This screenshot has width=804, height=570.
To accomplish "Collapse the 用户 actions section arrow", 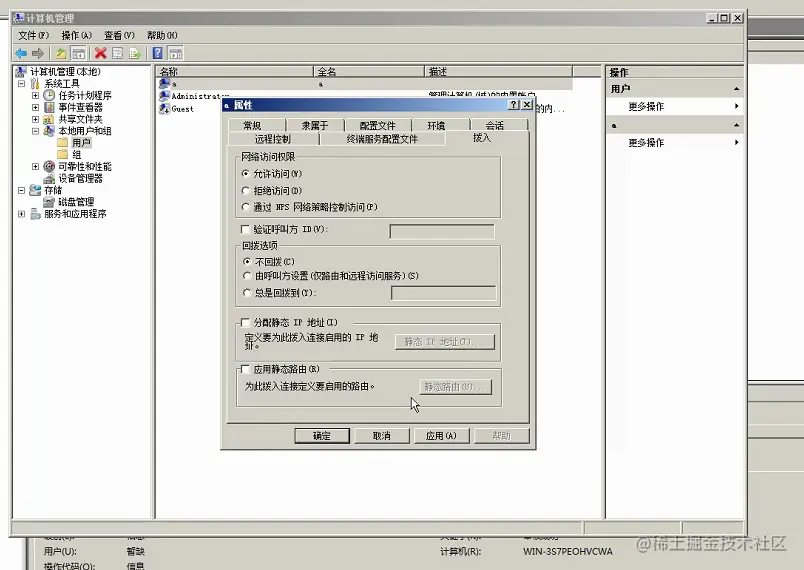I will coord(736,89).
